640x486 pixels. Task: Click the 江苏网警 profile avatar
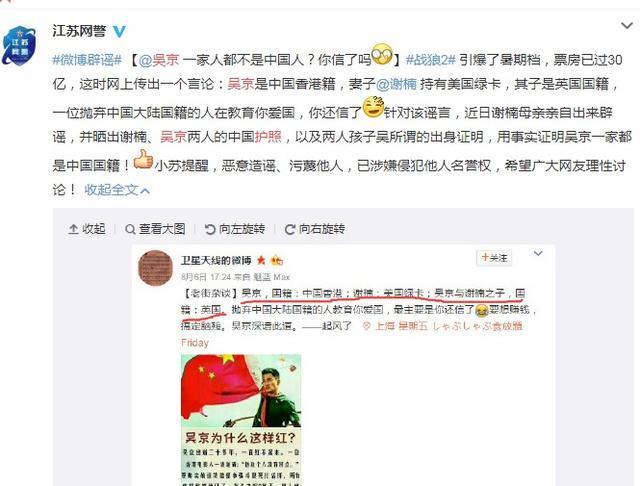[19, 45]
